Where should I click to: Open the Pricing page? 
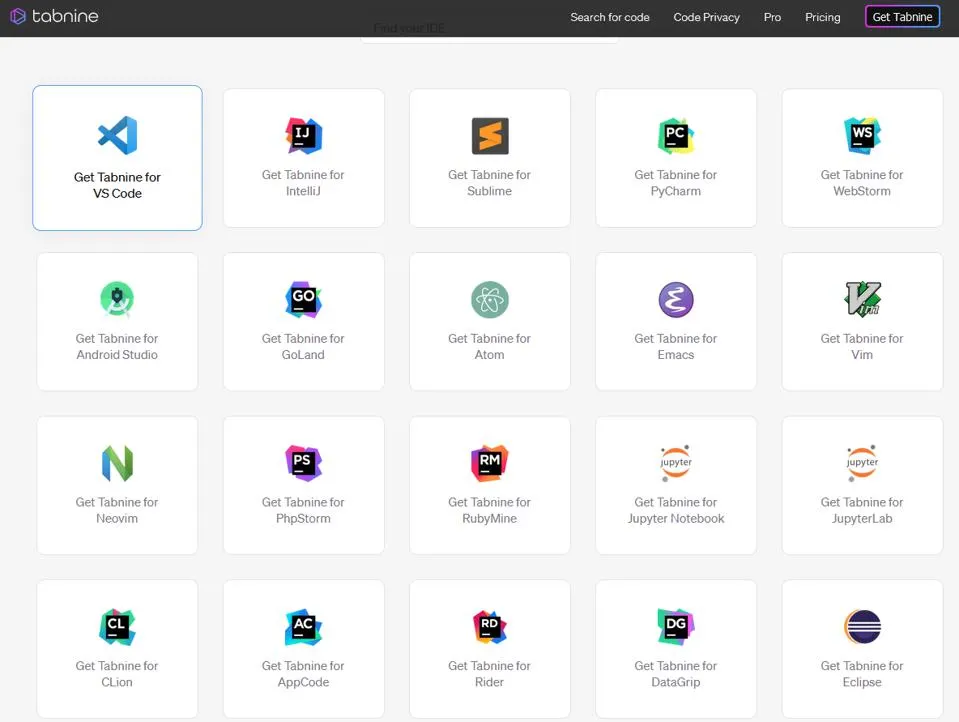click(822, 17)
